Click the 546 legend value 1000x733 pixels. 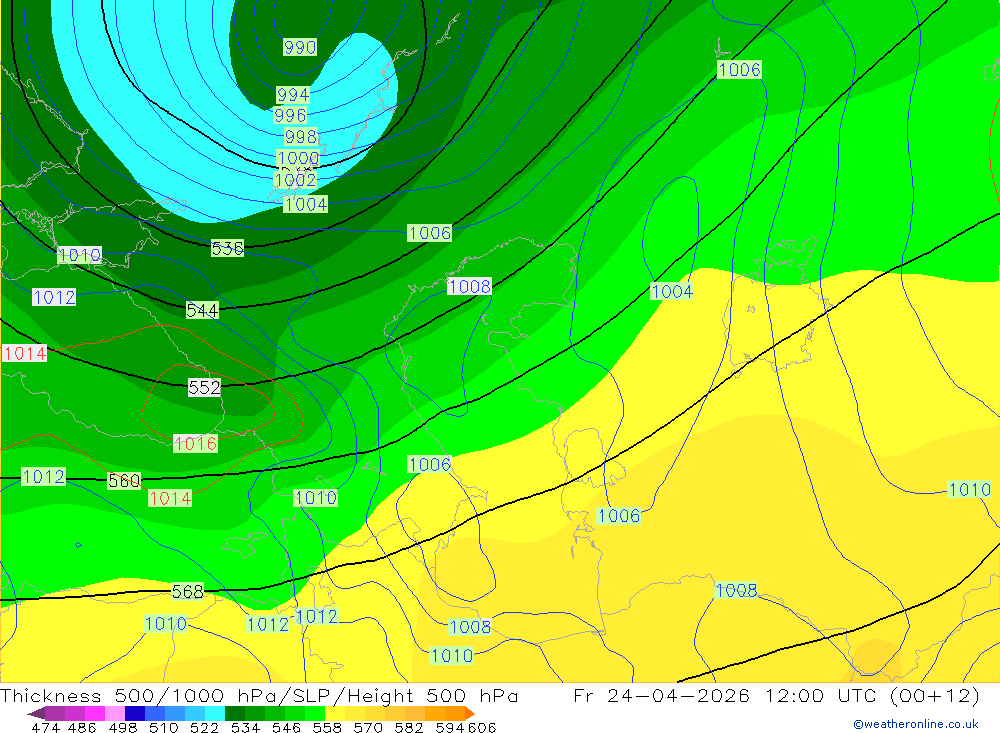click(286, 727)
